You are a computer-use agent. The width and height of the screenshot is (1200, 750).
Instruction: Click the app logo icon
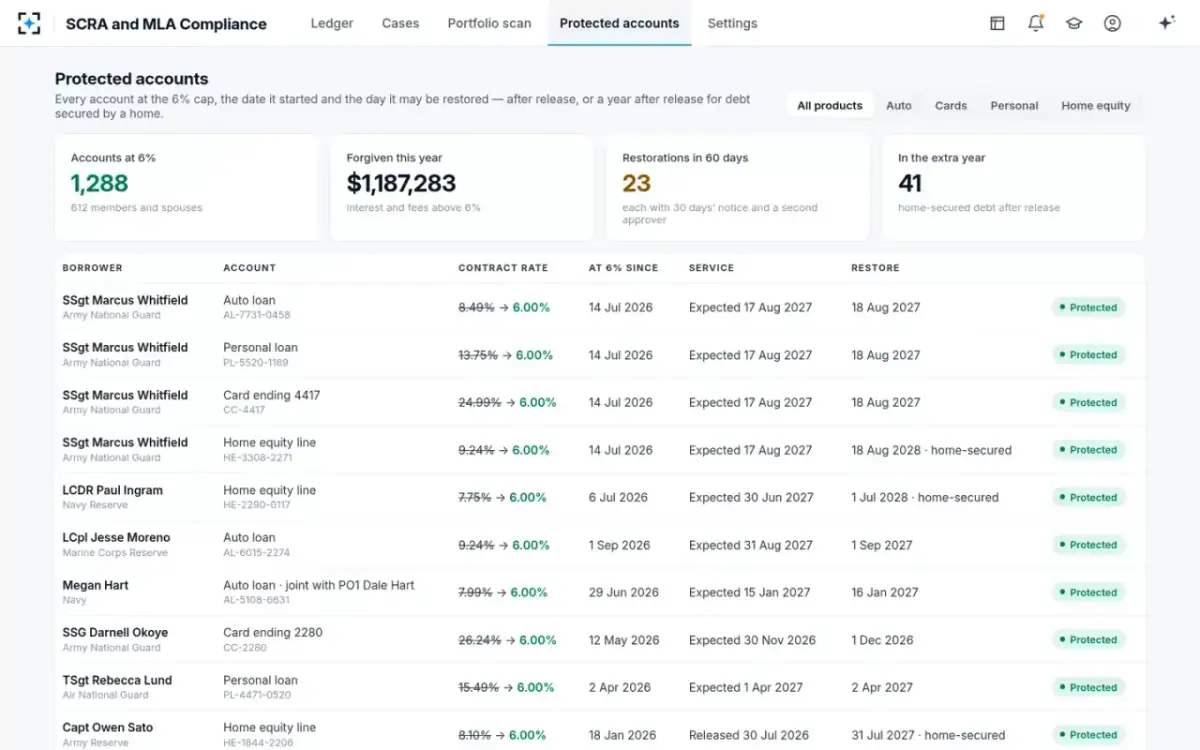29,23
